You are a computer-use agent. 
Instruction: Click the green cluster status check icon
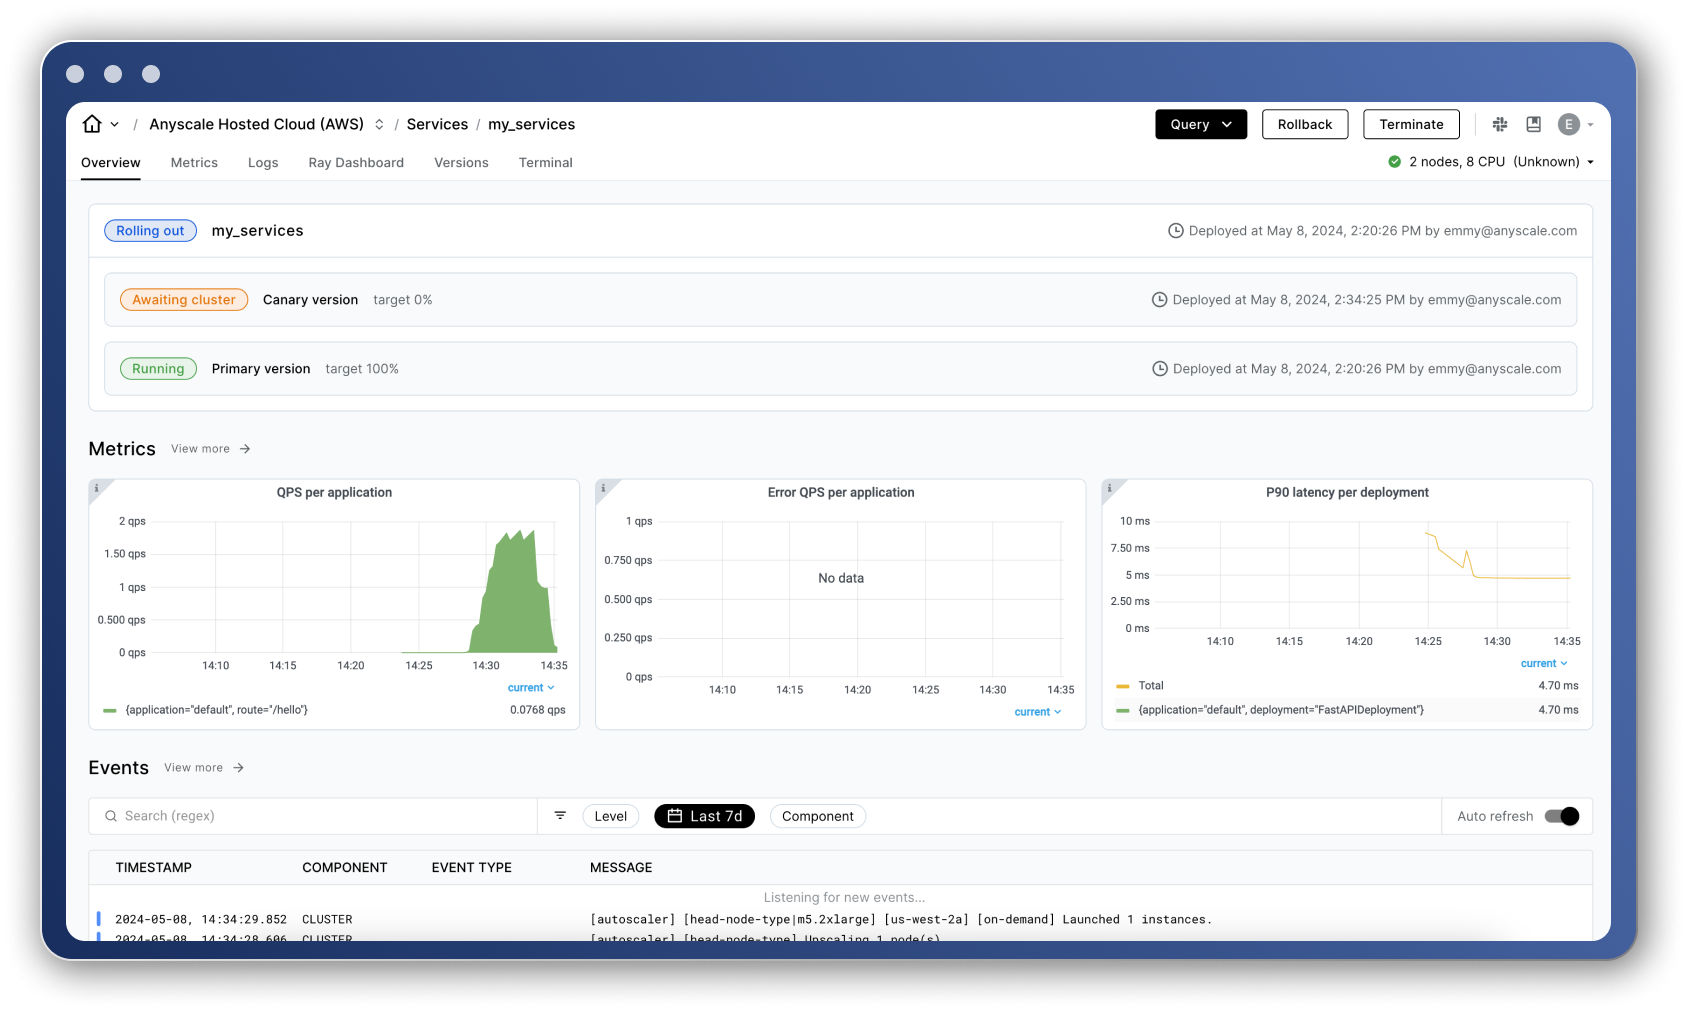tap(1394, 162)
